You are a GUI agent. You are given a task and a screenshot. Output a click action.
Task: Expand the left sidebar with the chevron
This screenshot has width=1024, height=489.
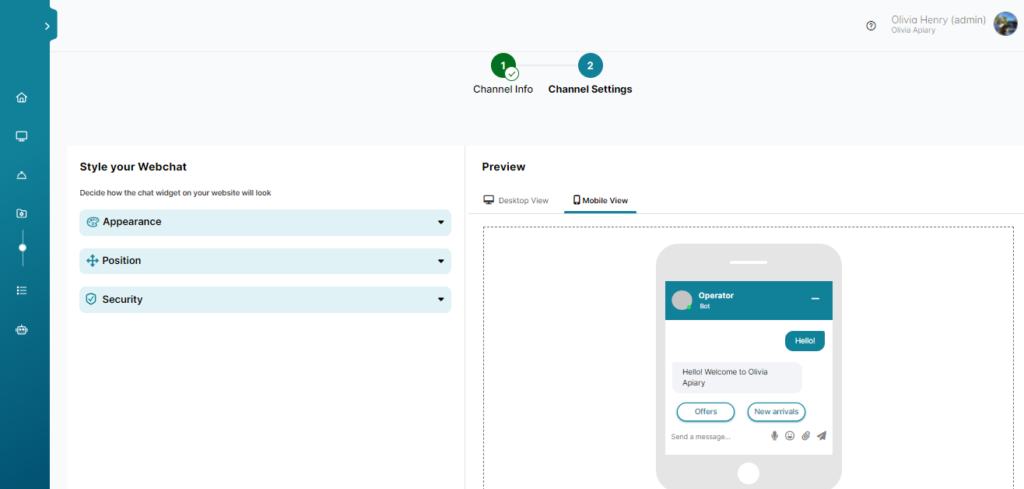[47, 26]
